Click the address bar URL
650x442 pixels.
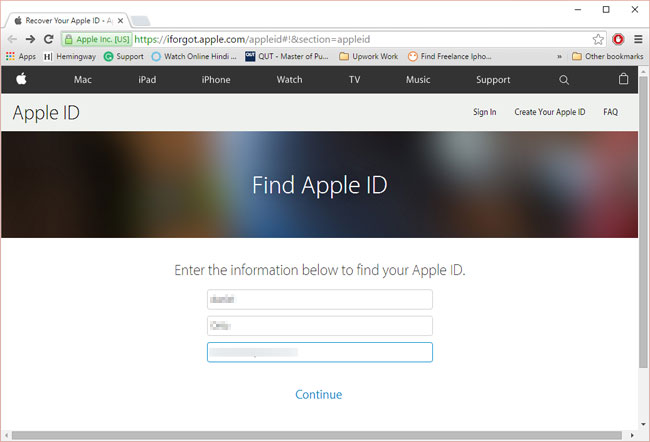(x=252, y=39)
